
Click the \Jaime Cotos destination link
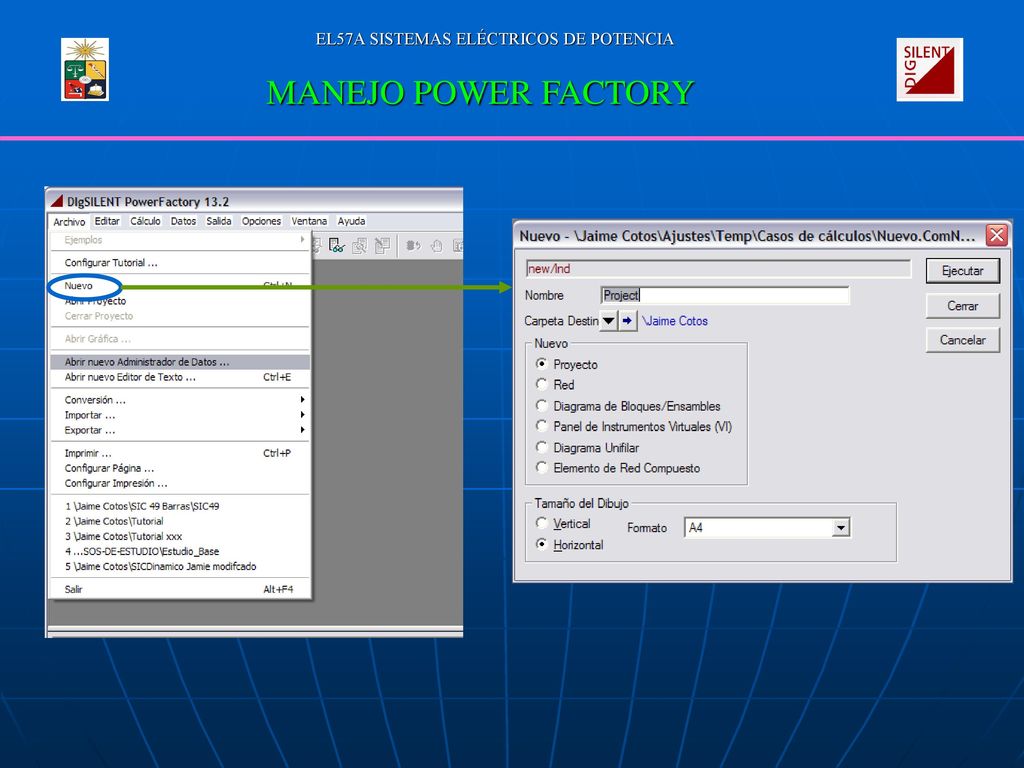click(x=675, y=321)
